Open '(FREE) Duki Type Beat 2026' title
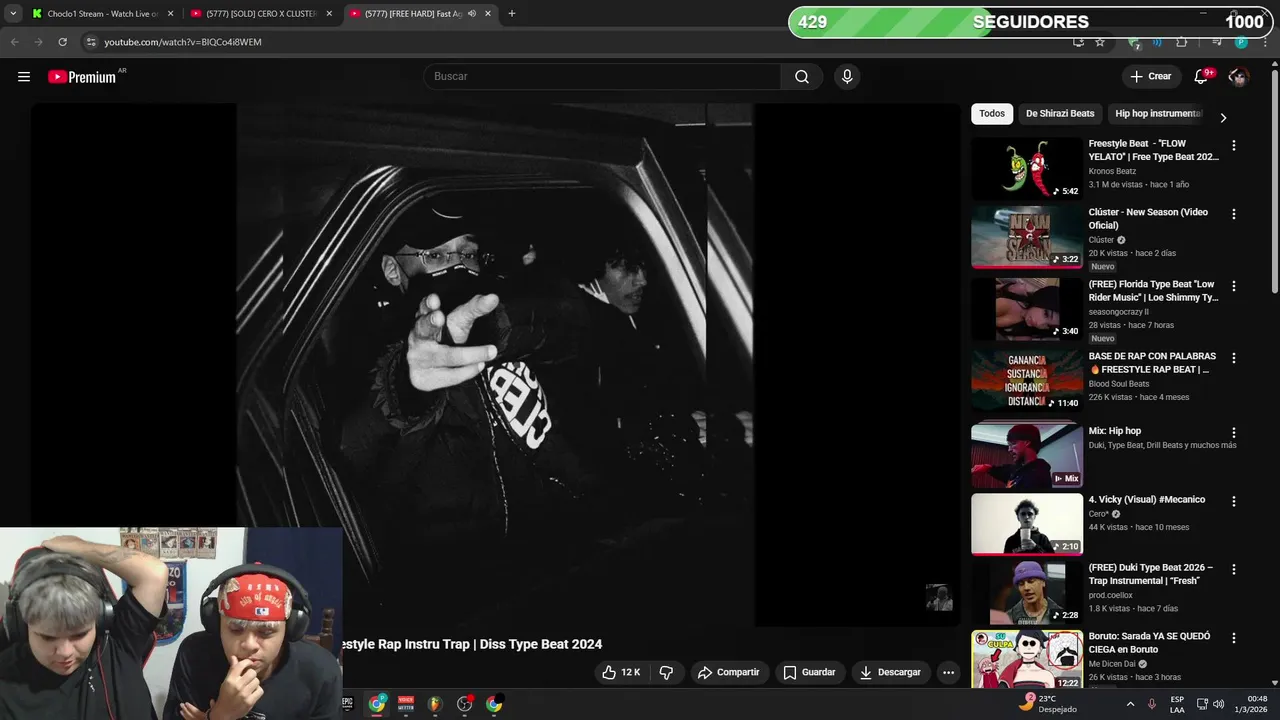 pos(1151,574)
